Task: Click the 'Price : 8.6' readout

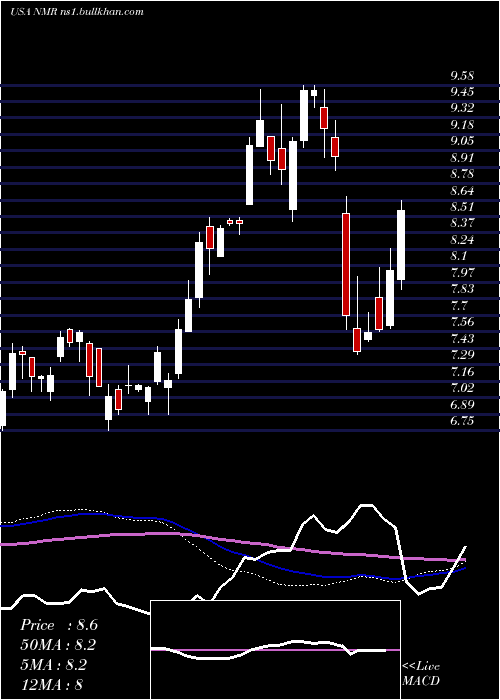Action: (59, 625)
